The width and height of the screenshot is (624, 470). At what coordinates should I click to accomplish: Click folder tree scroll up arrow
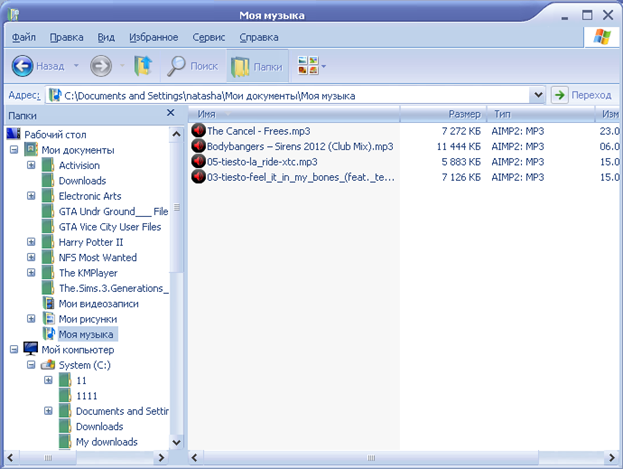pos(176,135)
